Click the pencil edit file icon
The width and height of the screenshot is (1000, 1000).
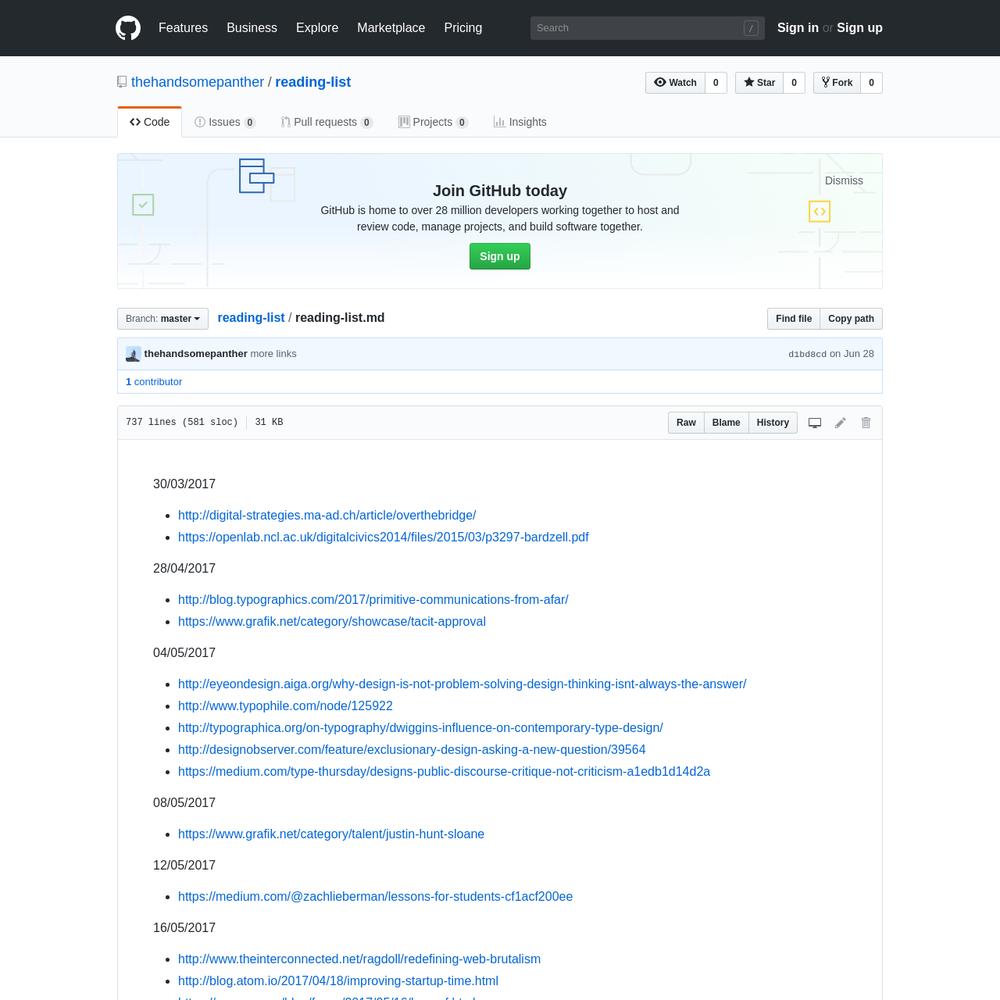[841, 423]
